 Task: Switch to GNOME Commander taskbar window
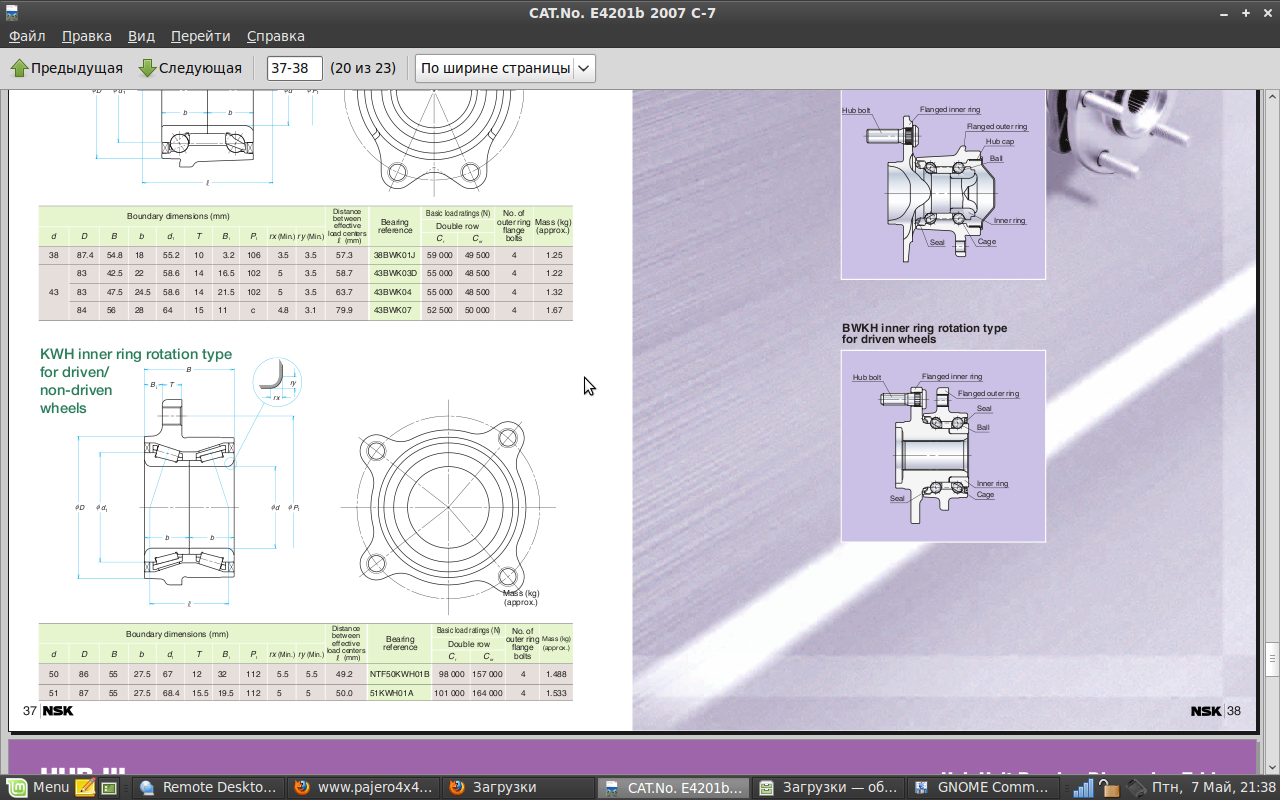[980, 787]
